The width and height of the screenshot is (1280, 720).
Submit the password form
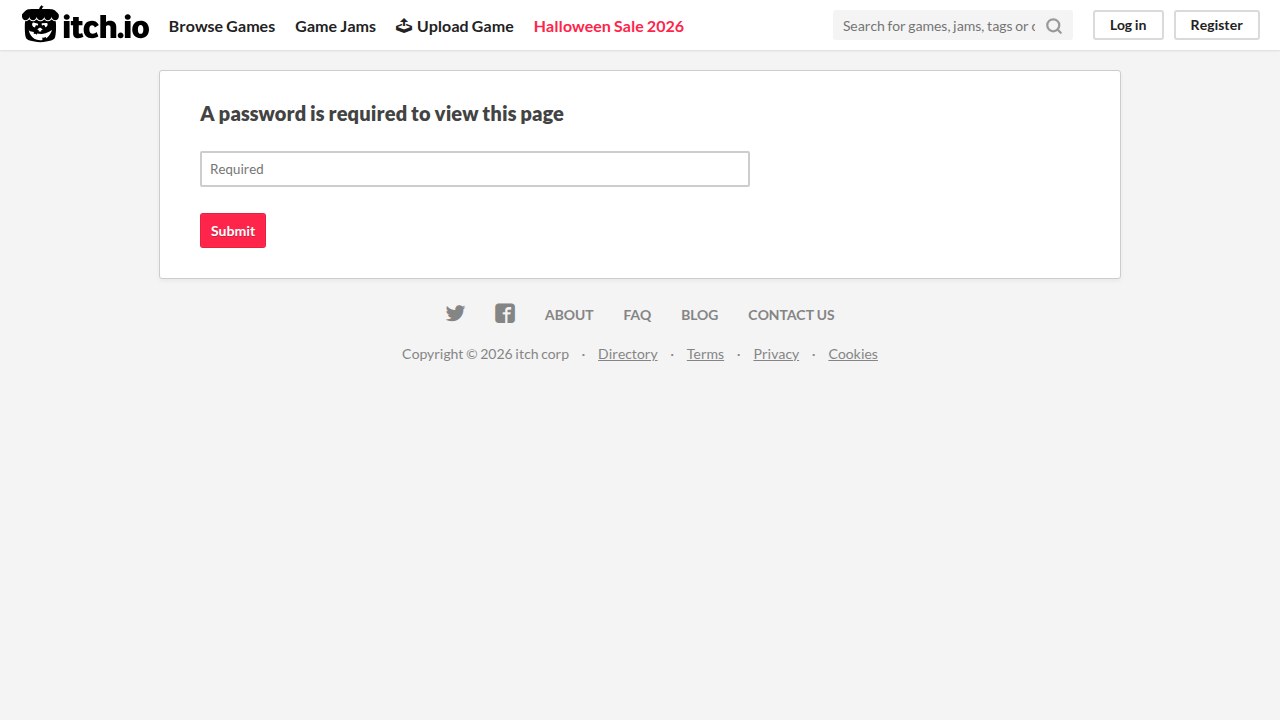(x=233, y=230)
